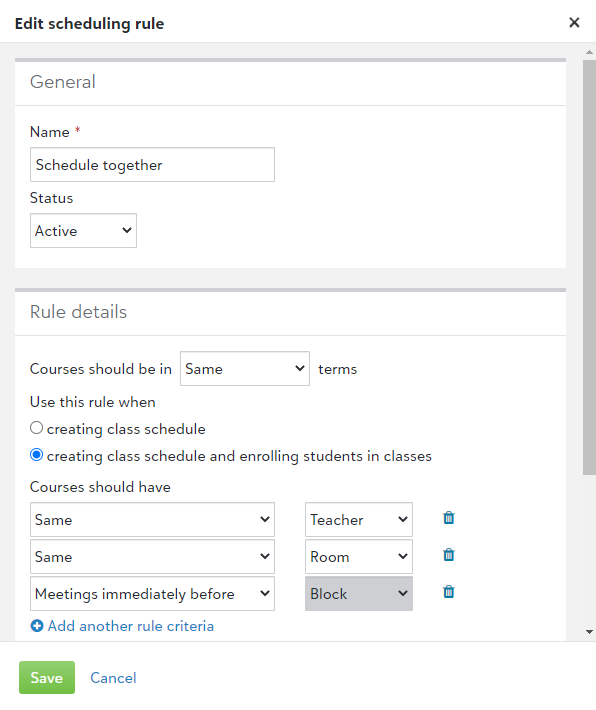Expand the Room criteria type dropdown
This screenshot has height=710, width=596.
[x=359, y=556]
